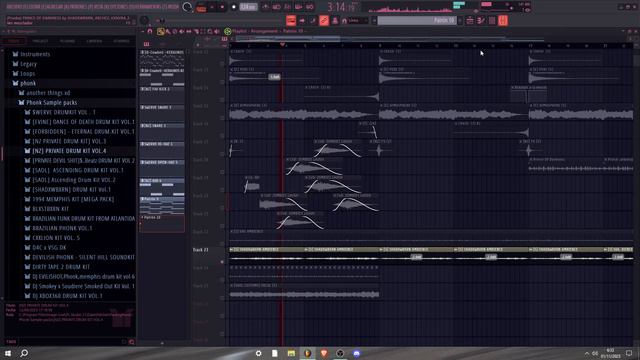Switch to the LIBRARY browser tab

[x=94, y=41]
